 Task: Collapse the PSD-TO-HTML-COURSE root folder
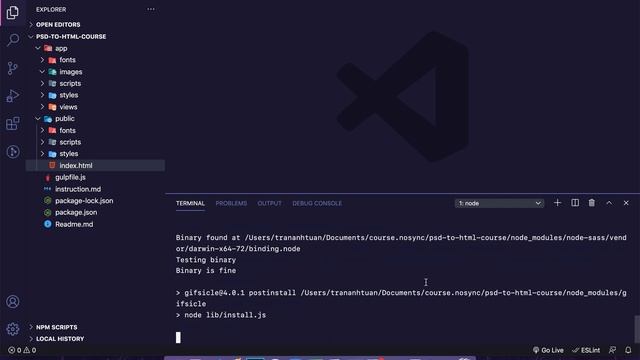[71, 36]
